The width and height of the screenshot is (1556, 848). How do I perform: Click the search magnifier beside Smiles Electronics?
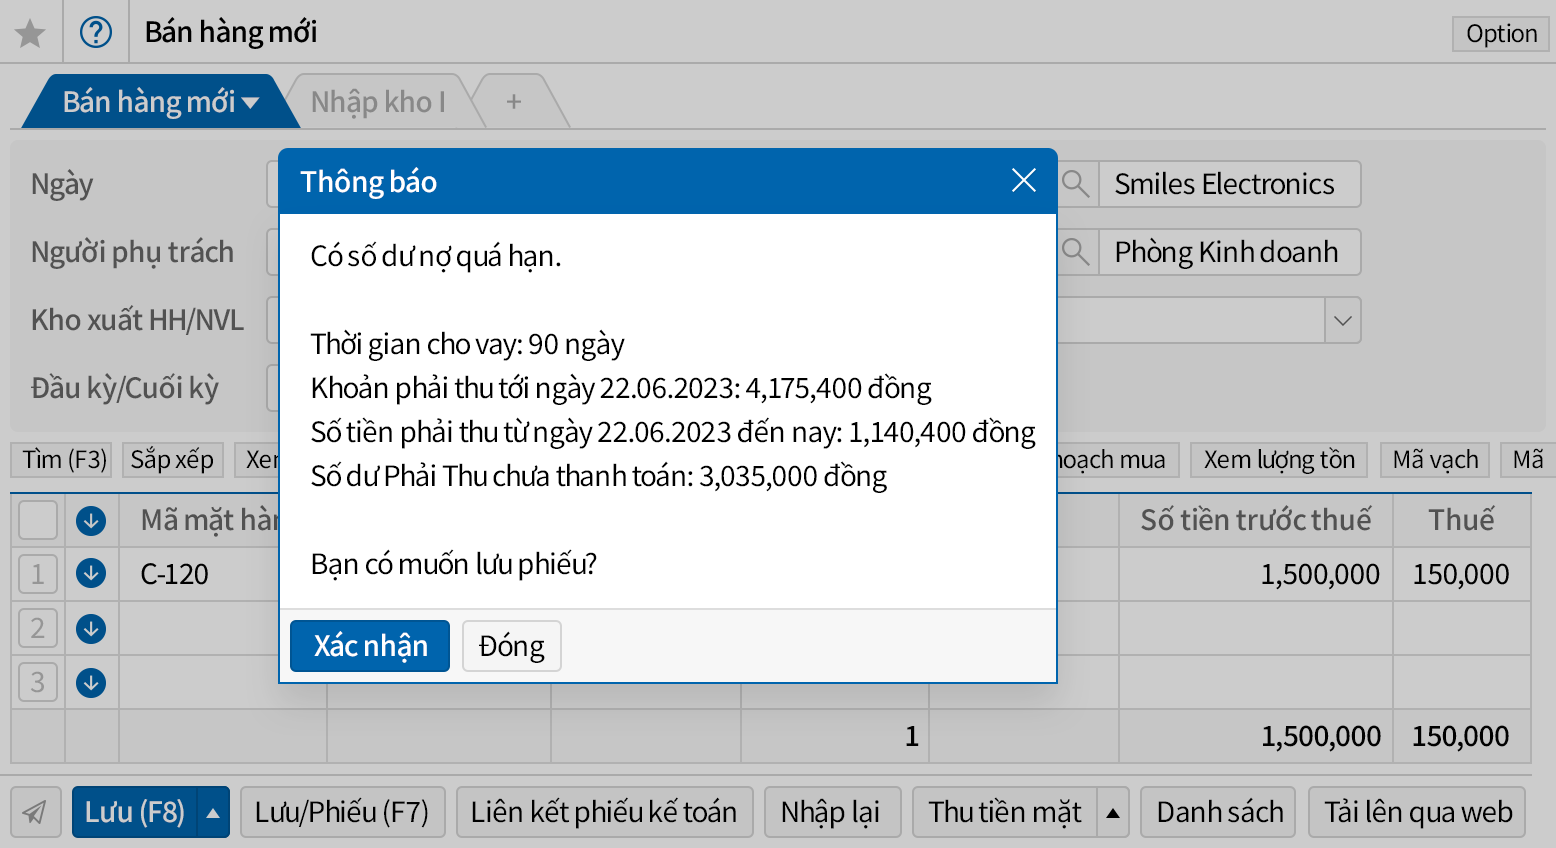(1076, 184)
